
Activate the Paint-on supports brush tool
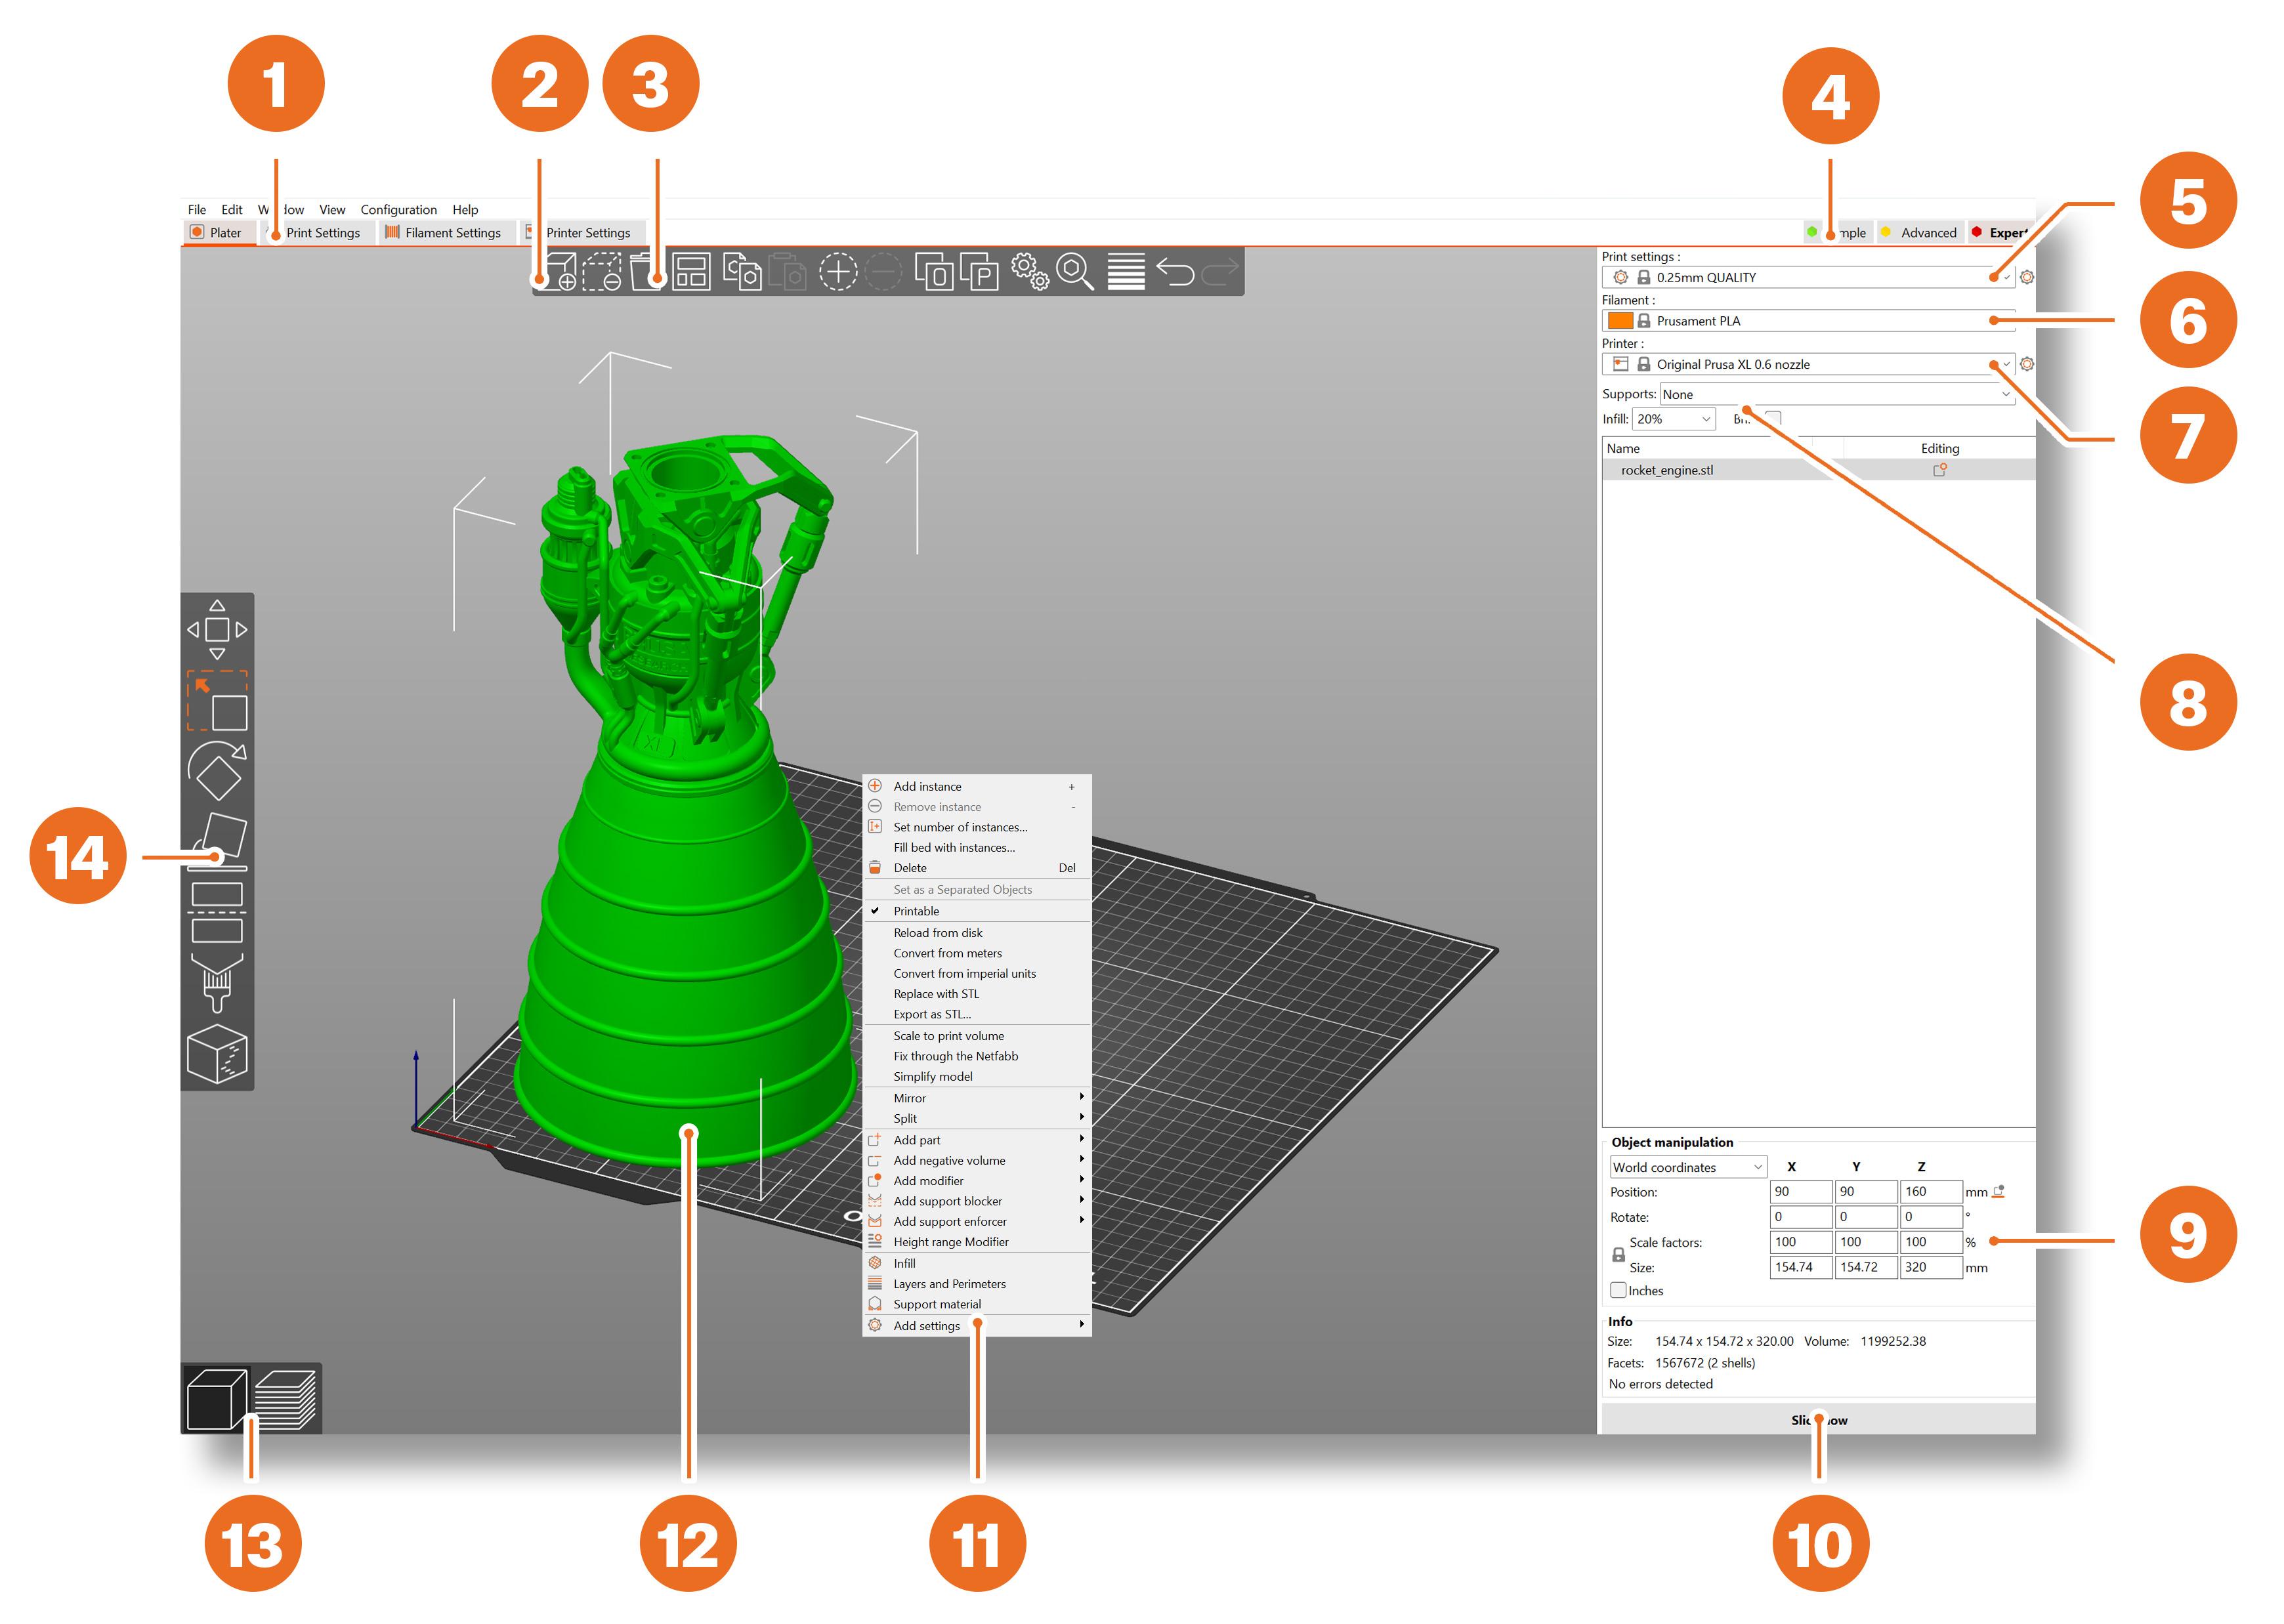click(217, 981)
